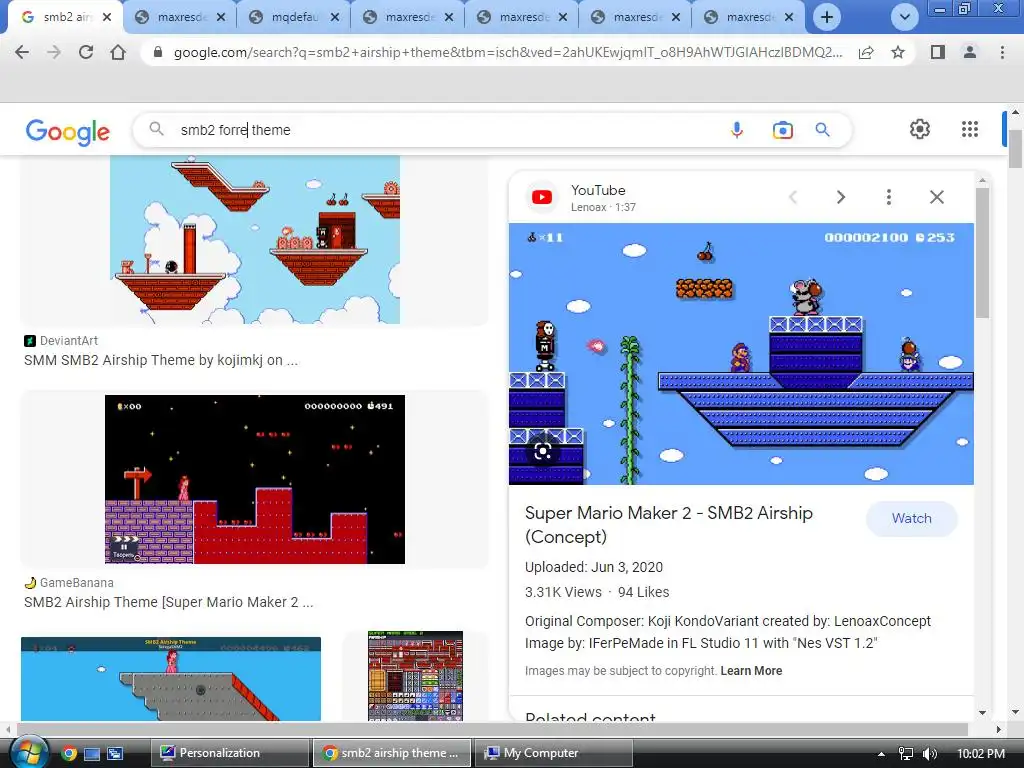
Task: Click the preview panel's scrollbar thumb
Action: point(982,253)
